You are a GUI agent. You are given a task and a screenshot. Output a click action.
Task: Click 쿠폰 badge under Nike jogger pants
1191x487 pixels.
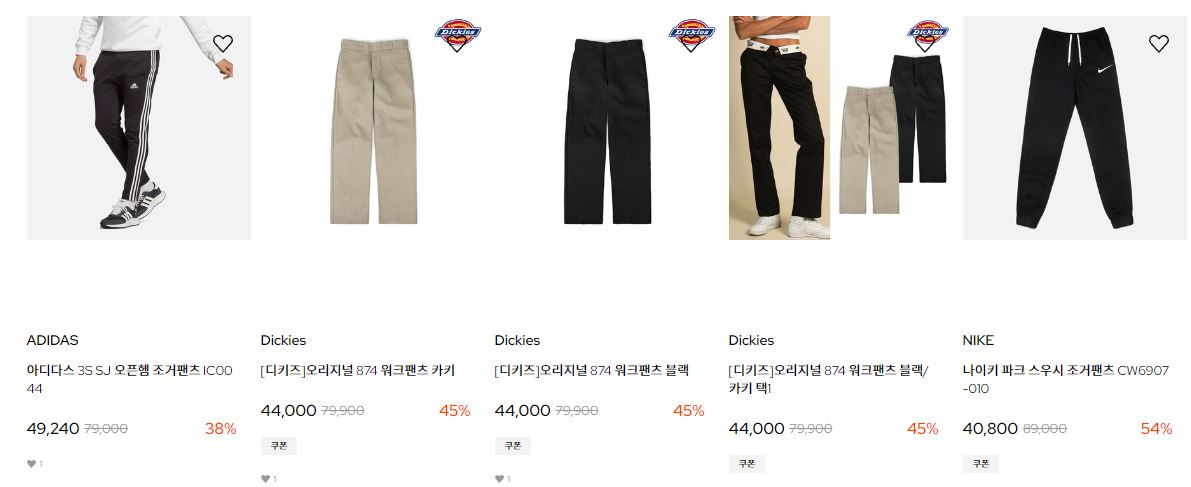point(981,464)
